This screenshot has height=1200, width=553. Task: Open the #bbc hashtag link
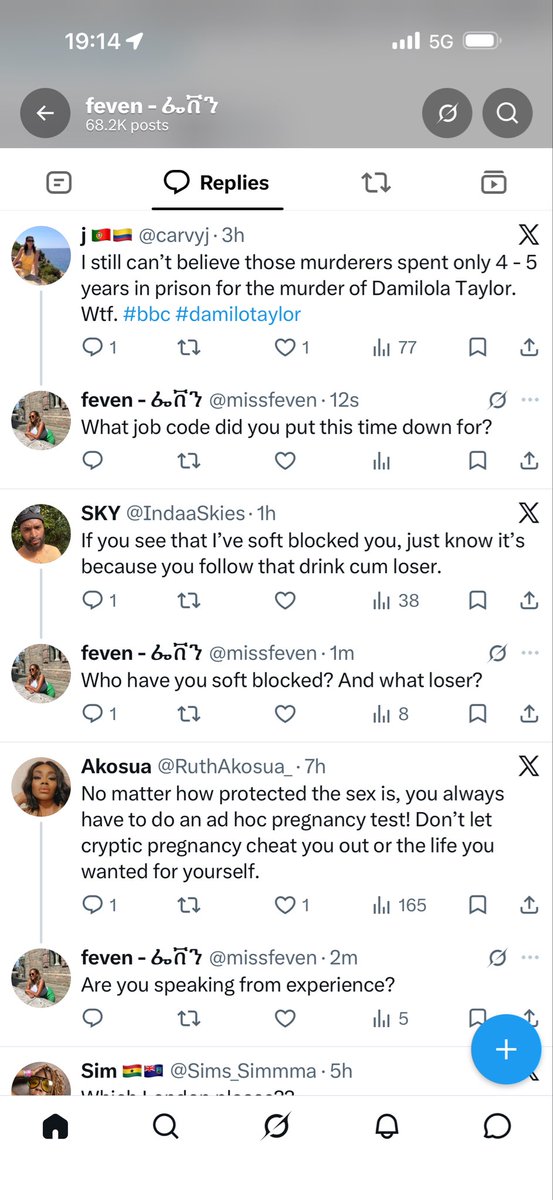click(x=146, y=314)
